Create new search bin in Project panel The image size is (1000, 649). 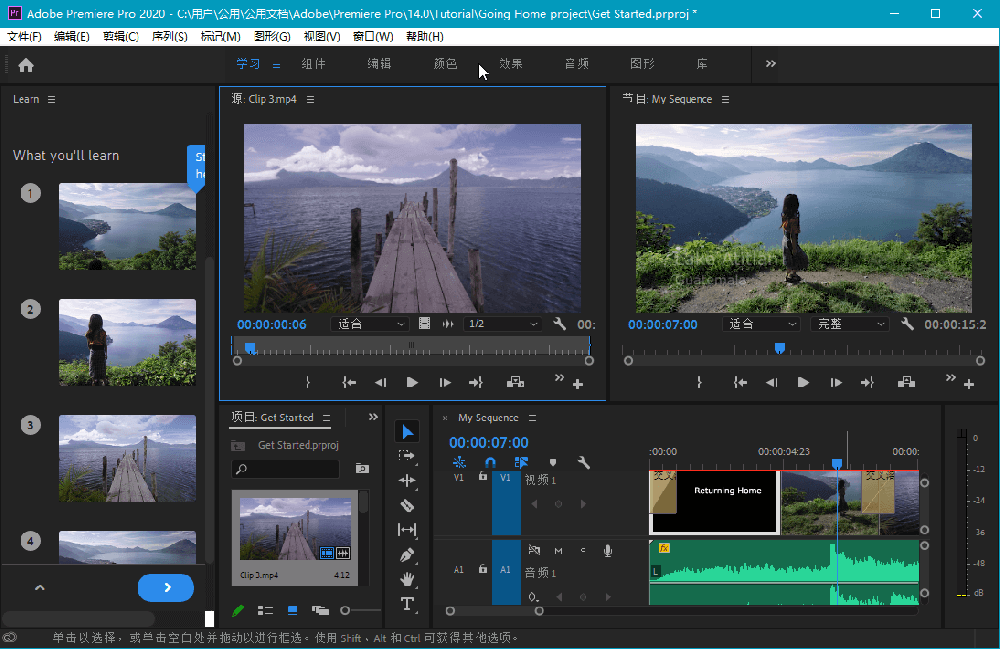pos(362,469)
